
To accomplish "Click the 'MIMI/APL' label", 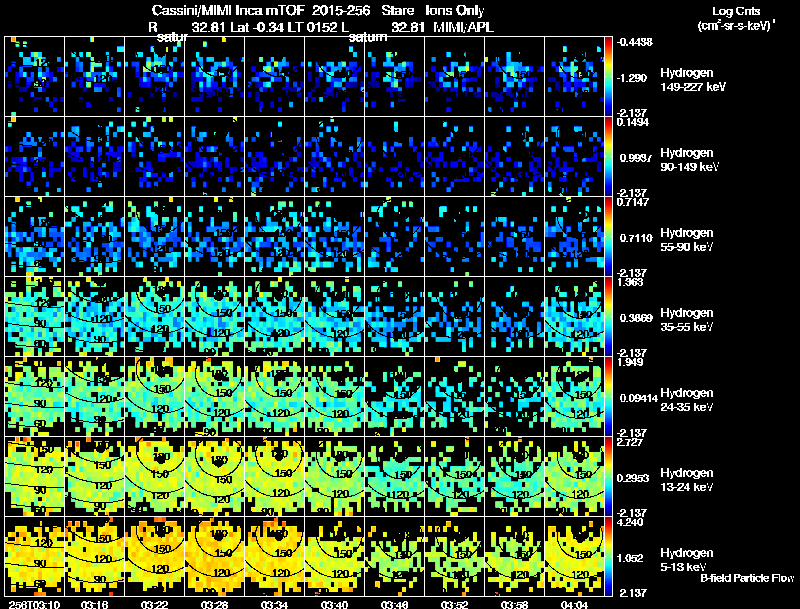I will click(x=463, y=27).
